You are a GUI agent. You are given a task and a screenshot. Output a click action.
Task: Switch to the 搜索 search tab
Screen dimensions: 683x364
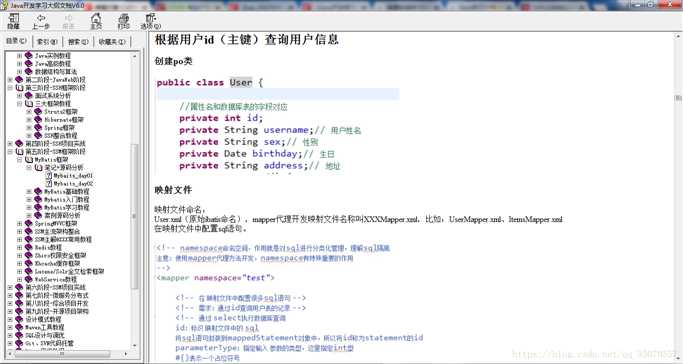[78, 41]
